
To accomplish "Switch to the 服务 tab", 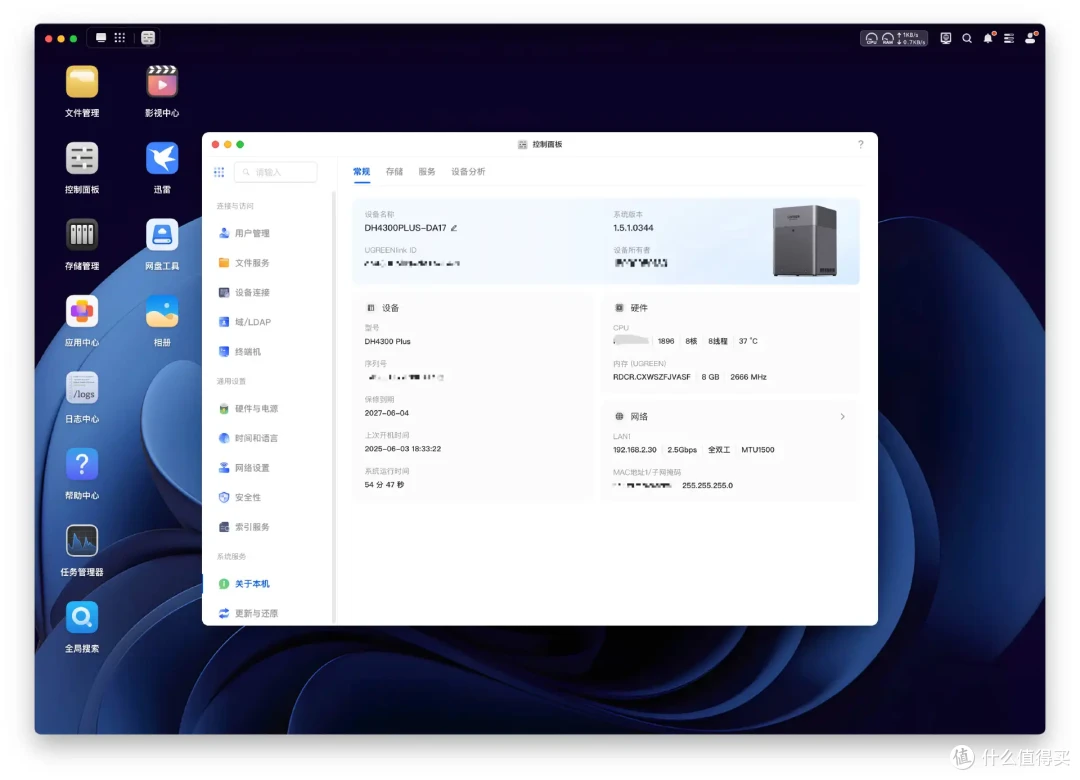I will (x=426, y=172).
